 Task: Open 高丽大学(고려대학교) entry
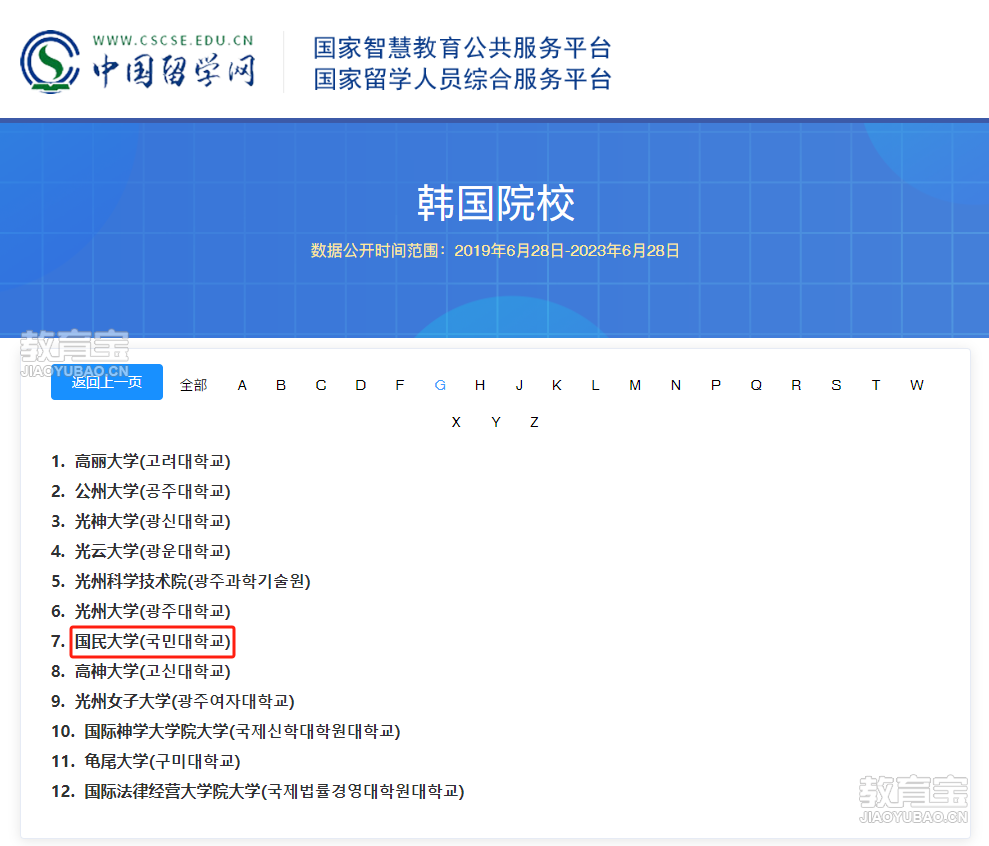[153, 461]
